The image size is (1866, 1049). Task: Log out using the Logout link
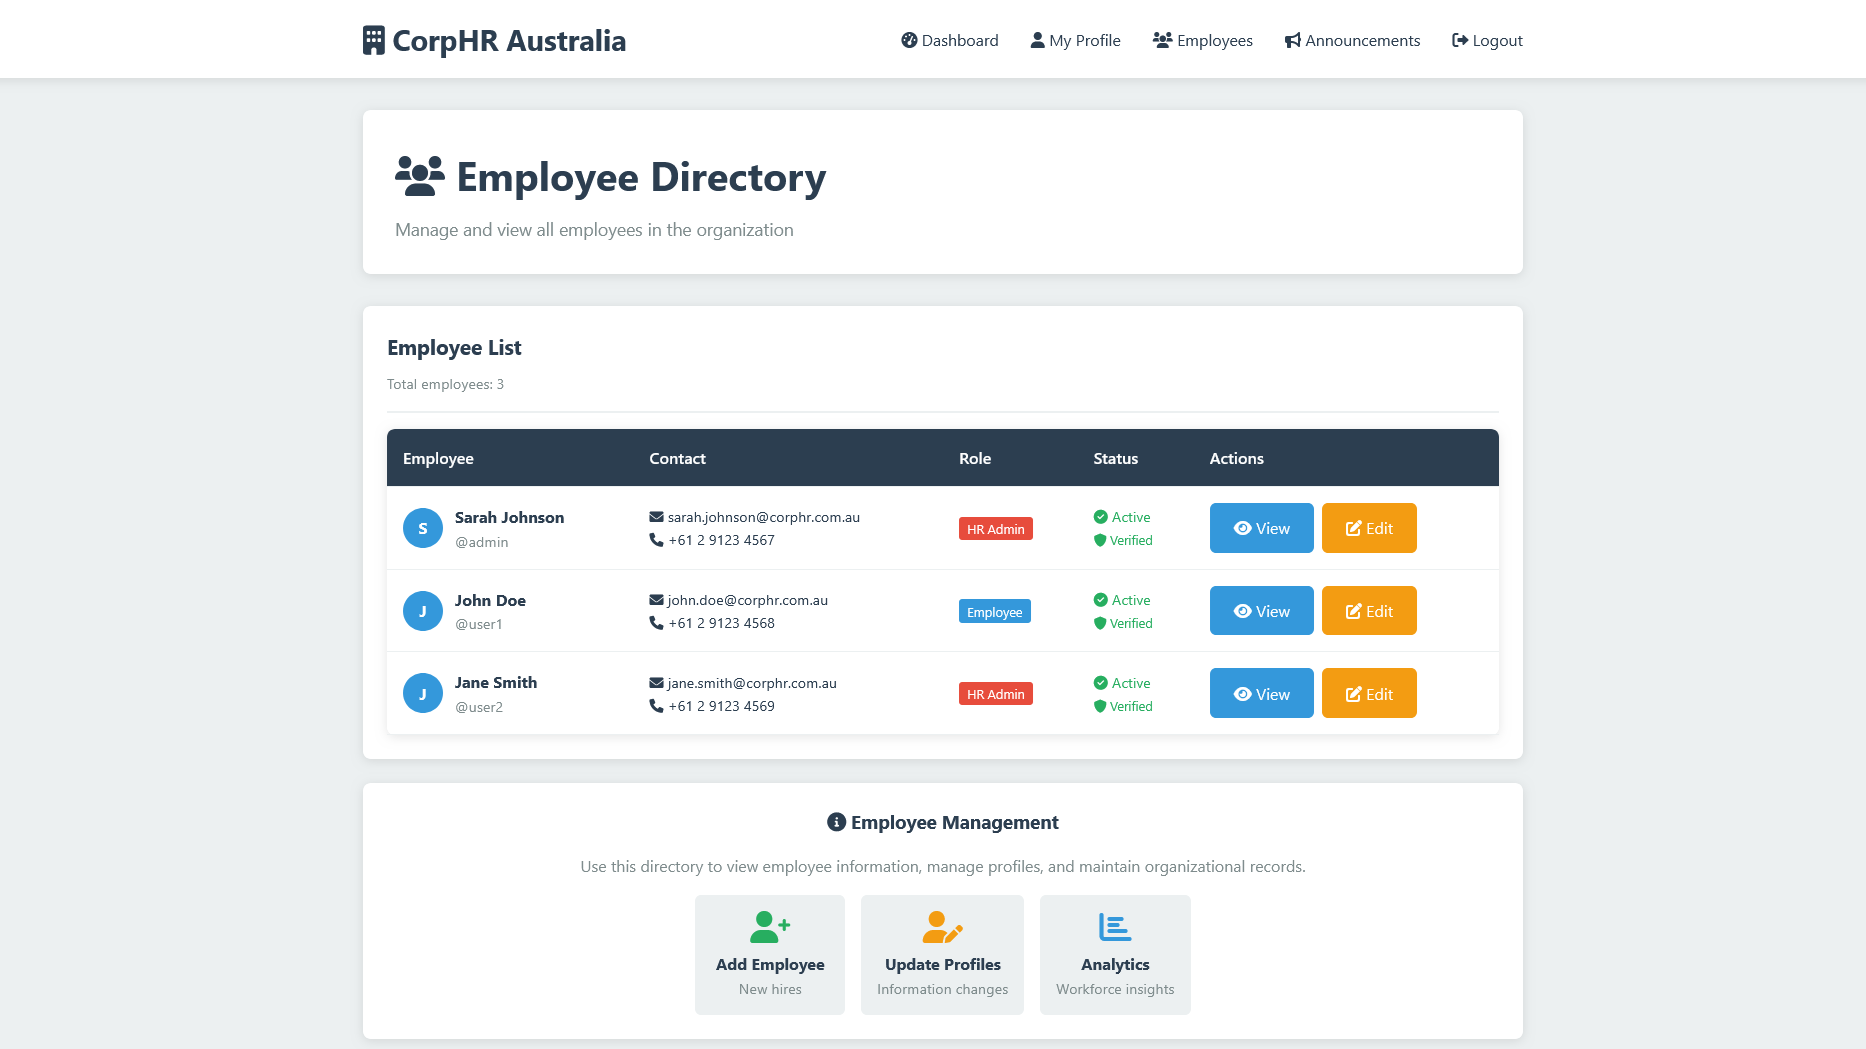1487,41
